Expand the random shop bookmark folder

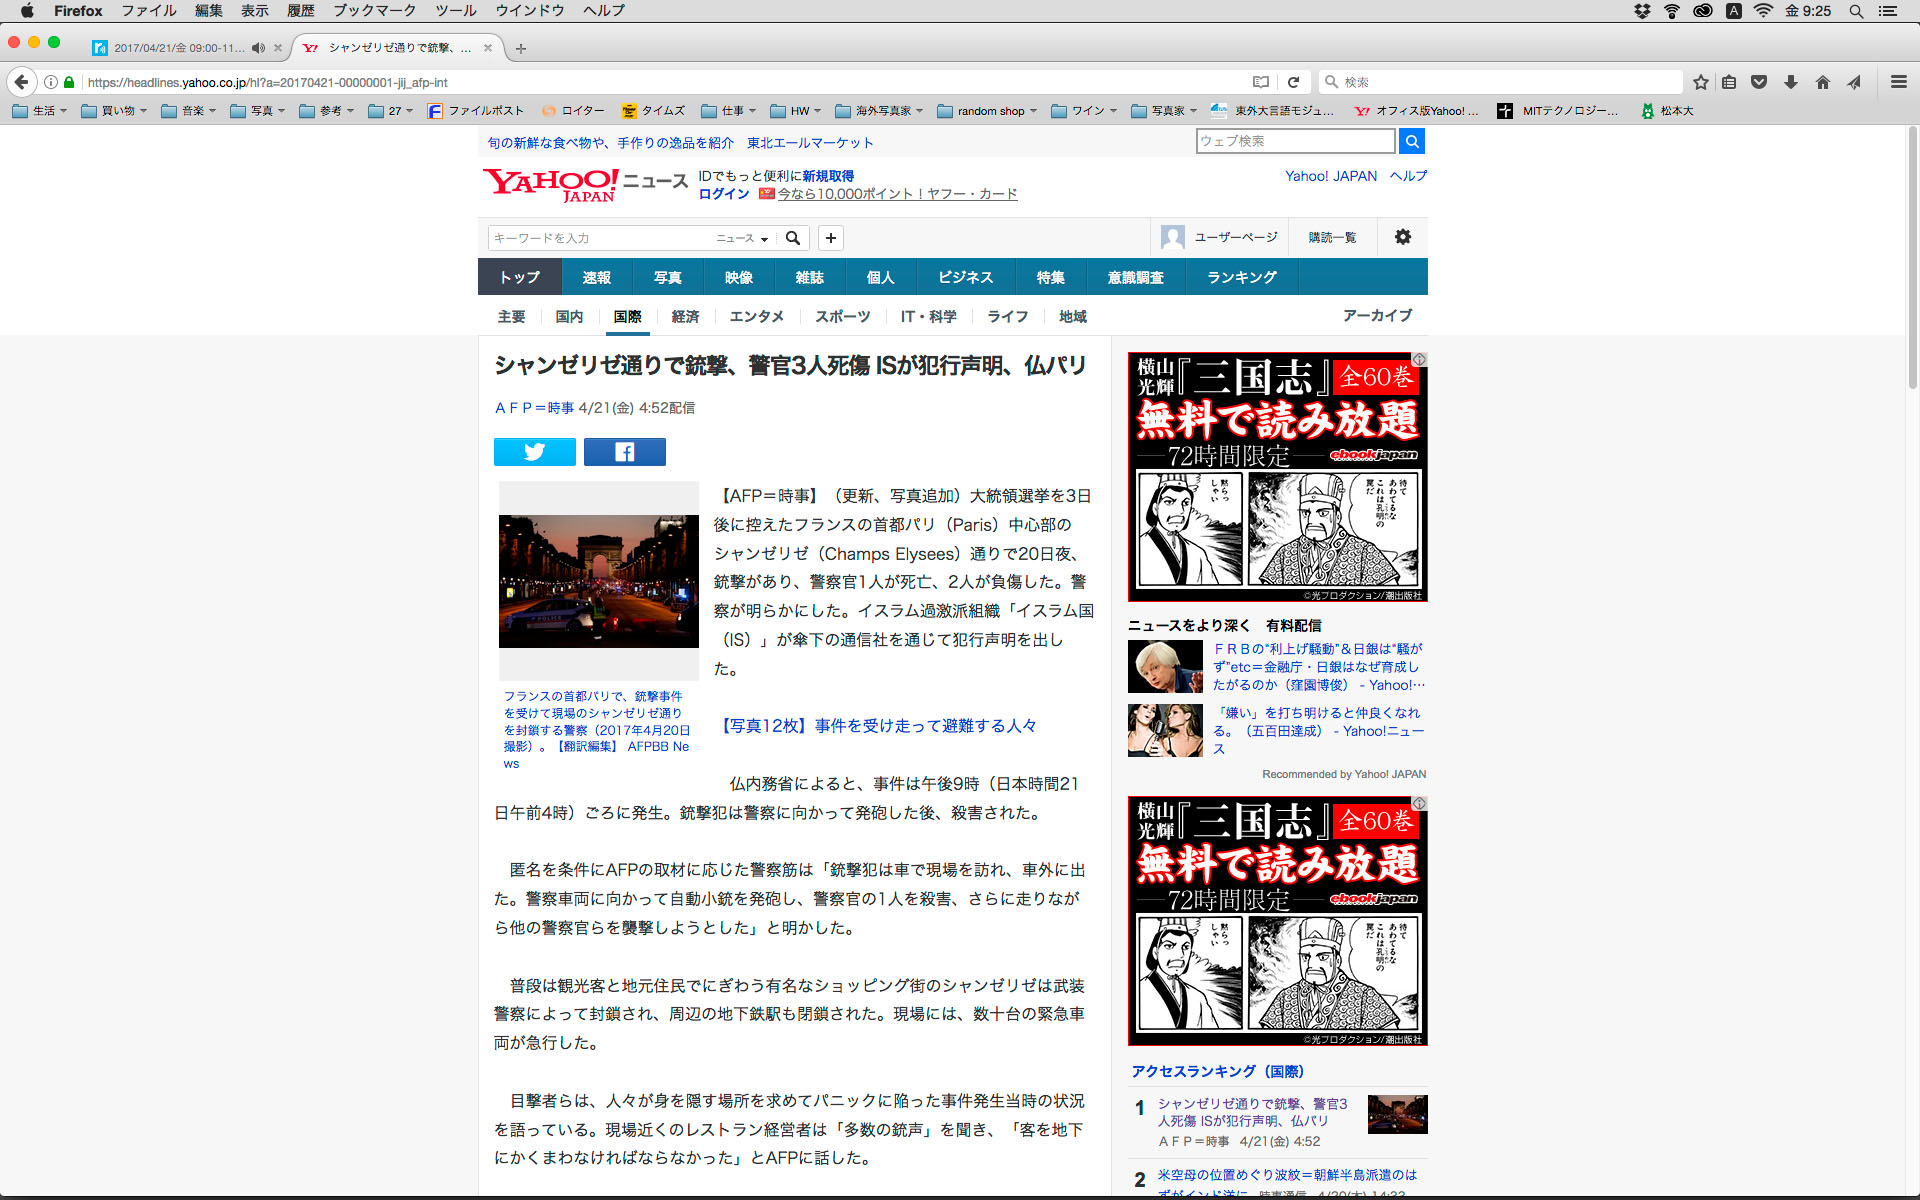pos(988,111)
